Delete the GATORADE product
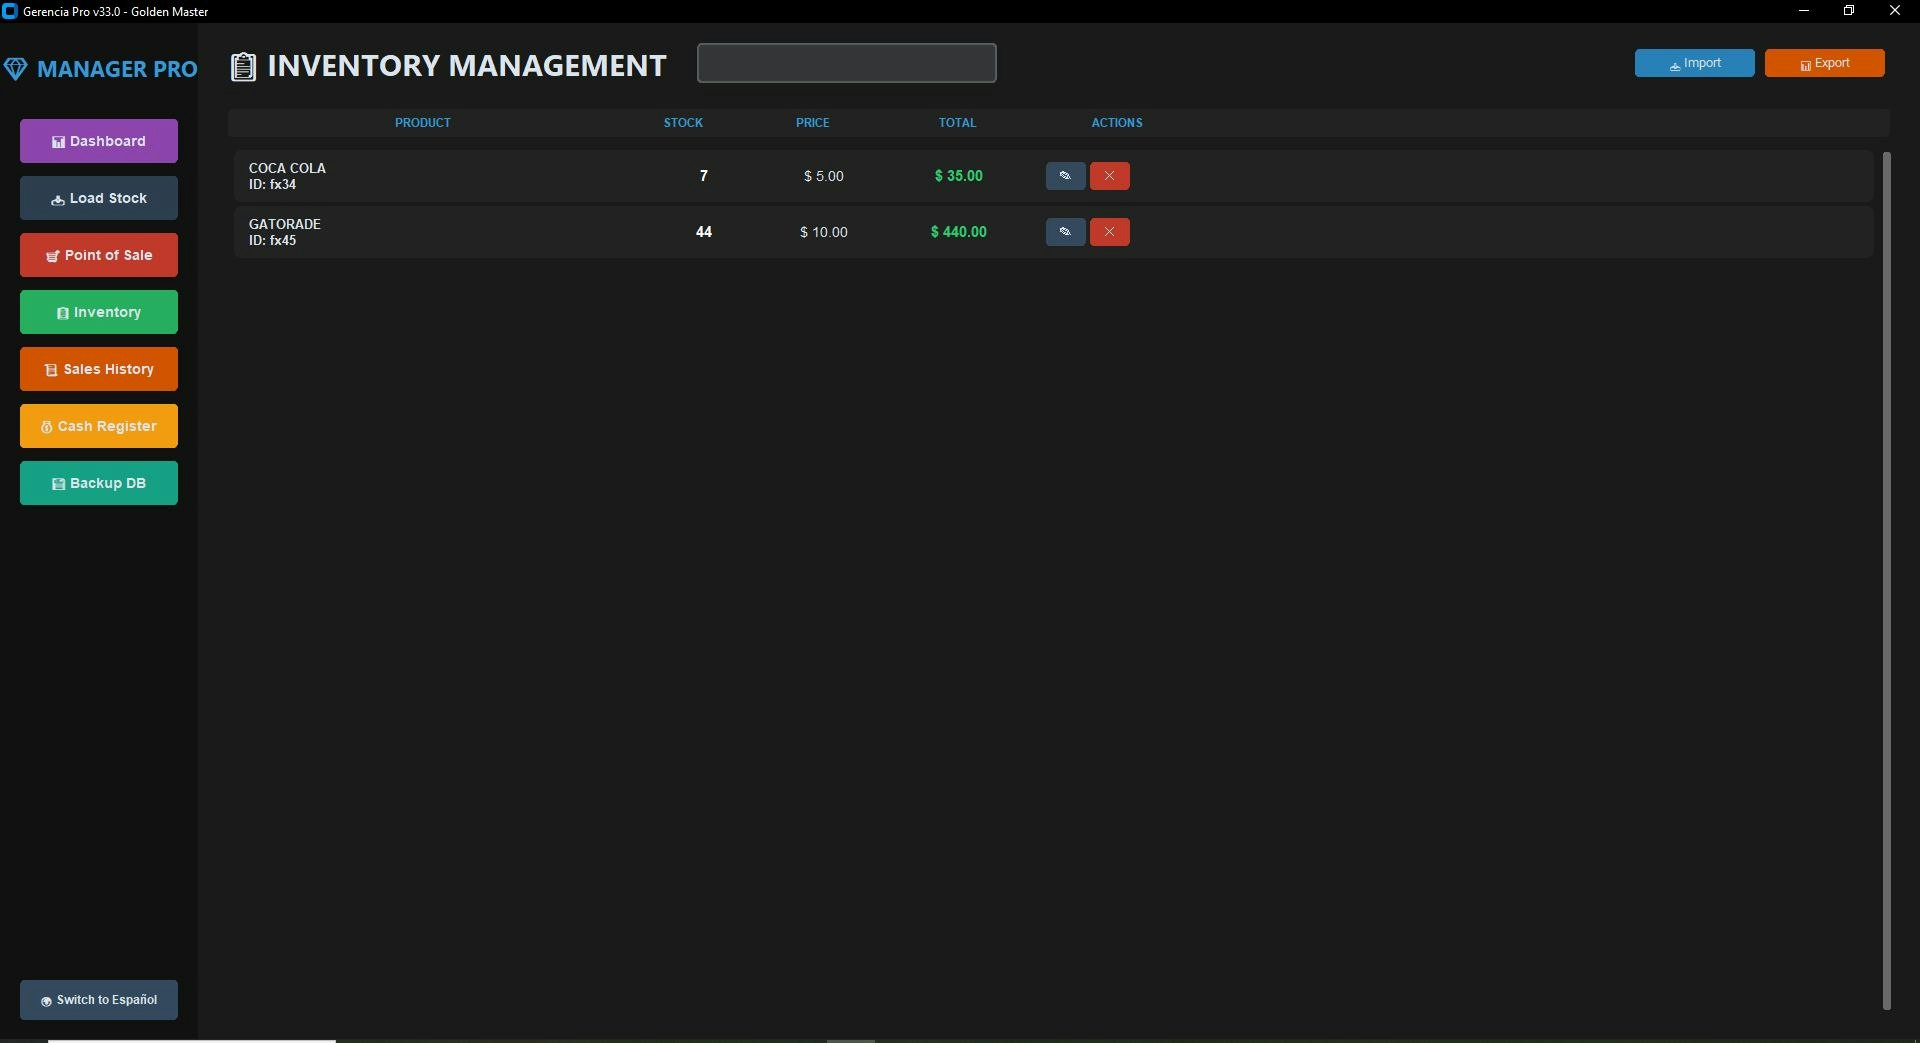Screen dimensions: 1920x1043 1109,232
